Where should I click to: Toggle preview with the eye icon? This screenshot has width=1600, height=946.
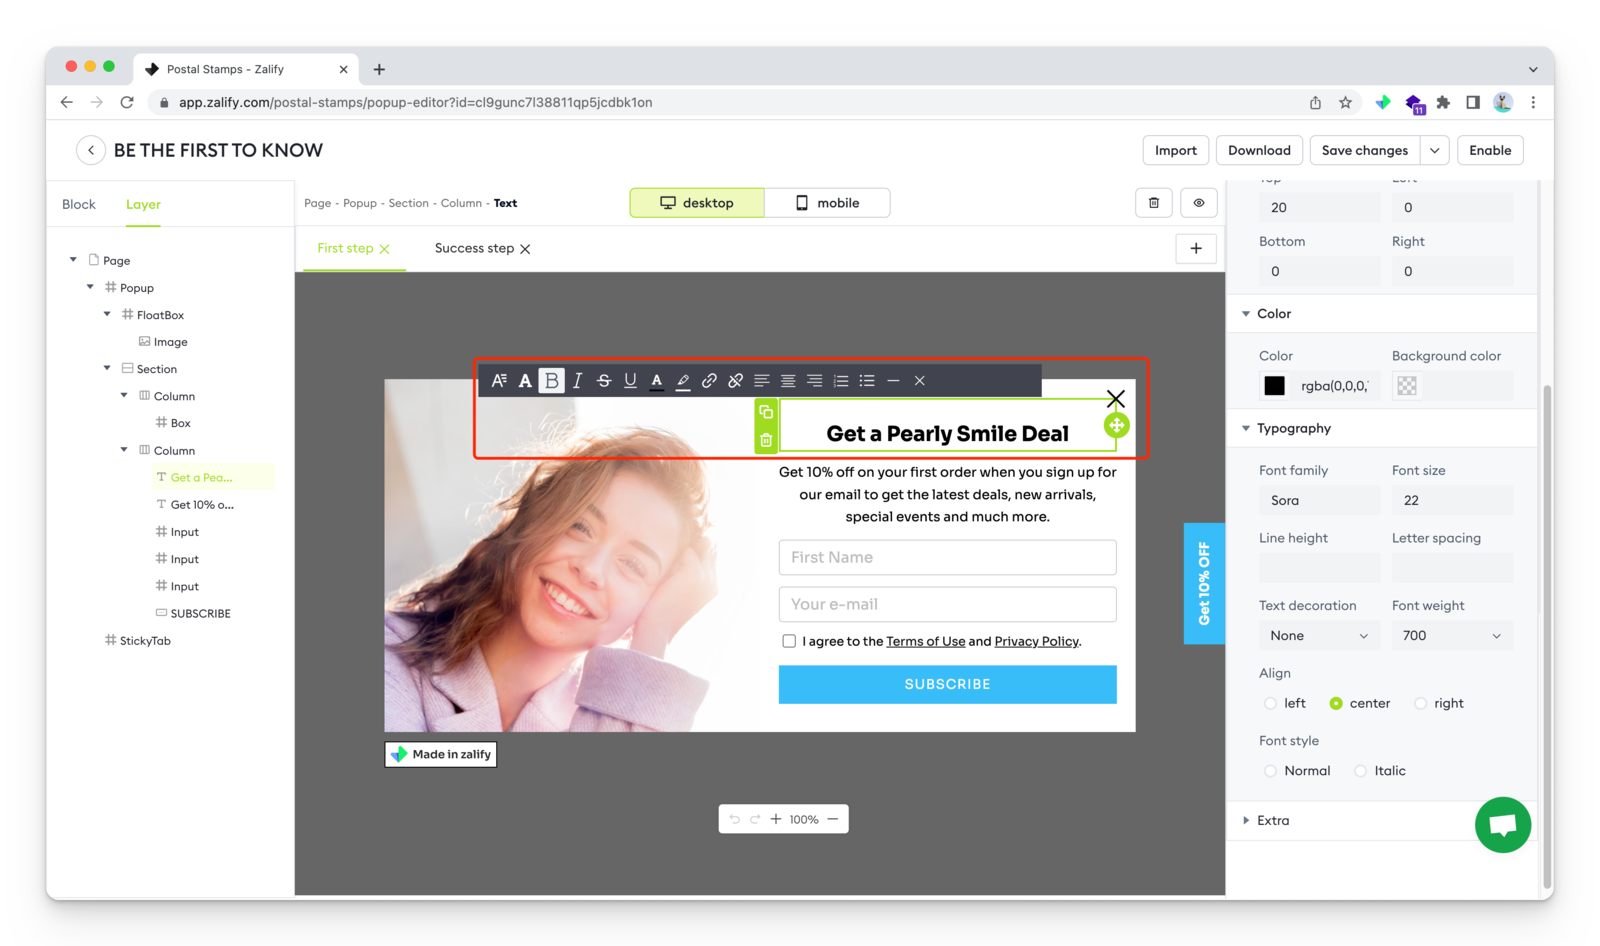click(x=1198, y=203)
